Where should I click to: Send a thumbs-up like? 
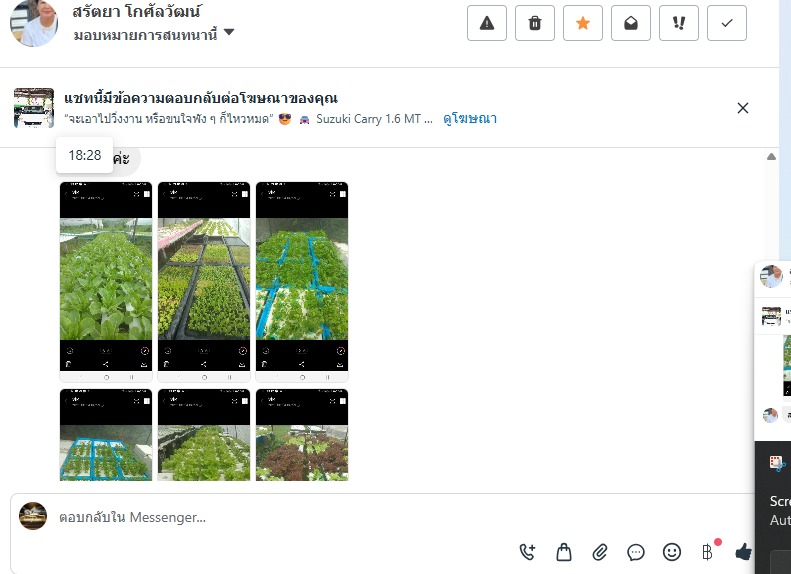[x=743, y=552]
